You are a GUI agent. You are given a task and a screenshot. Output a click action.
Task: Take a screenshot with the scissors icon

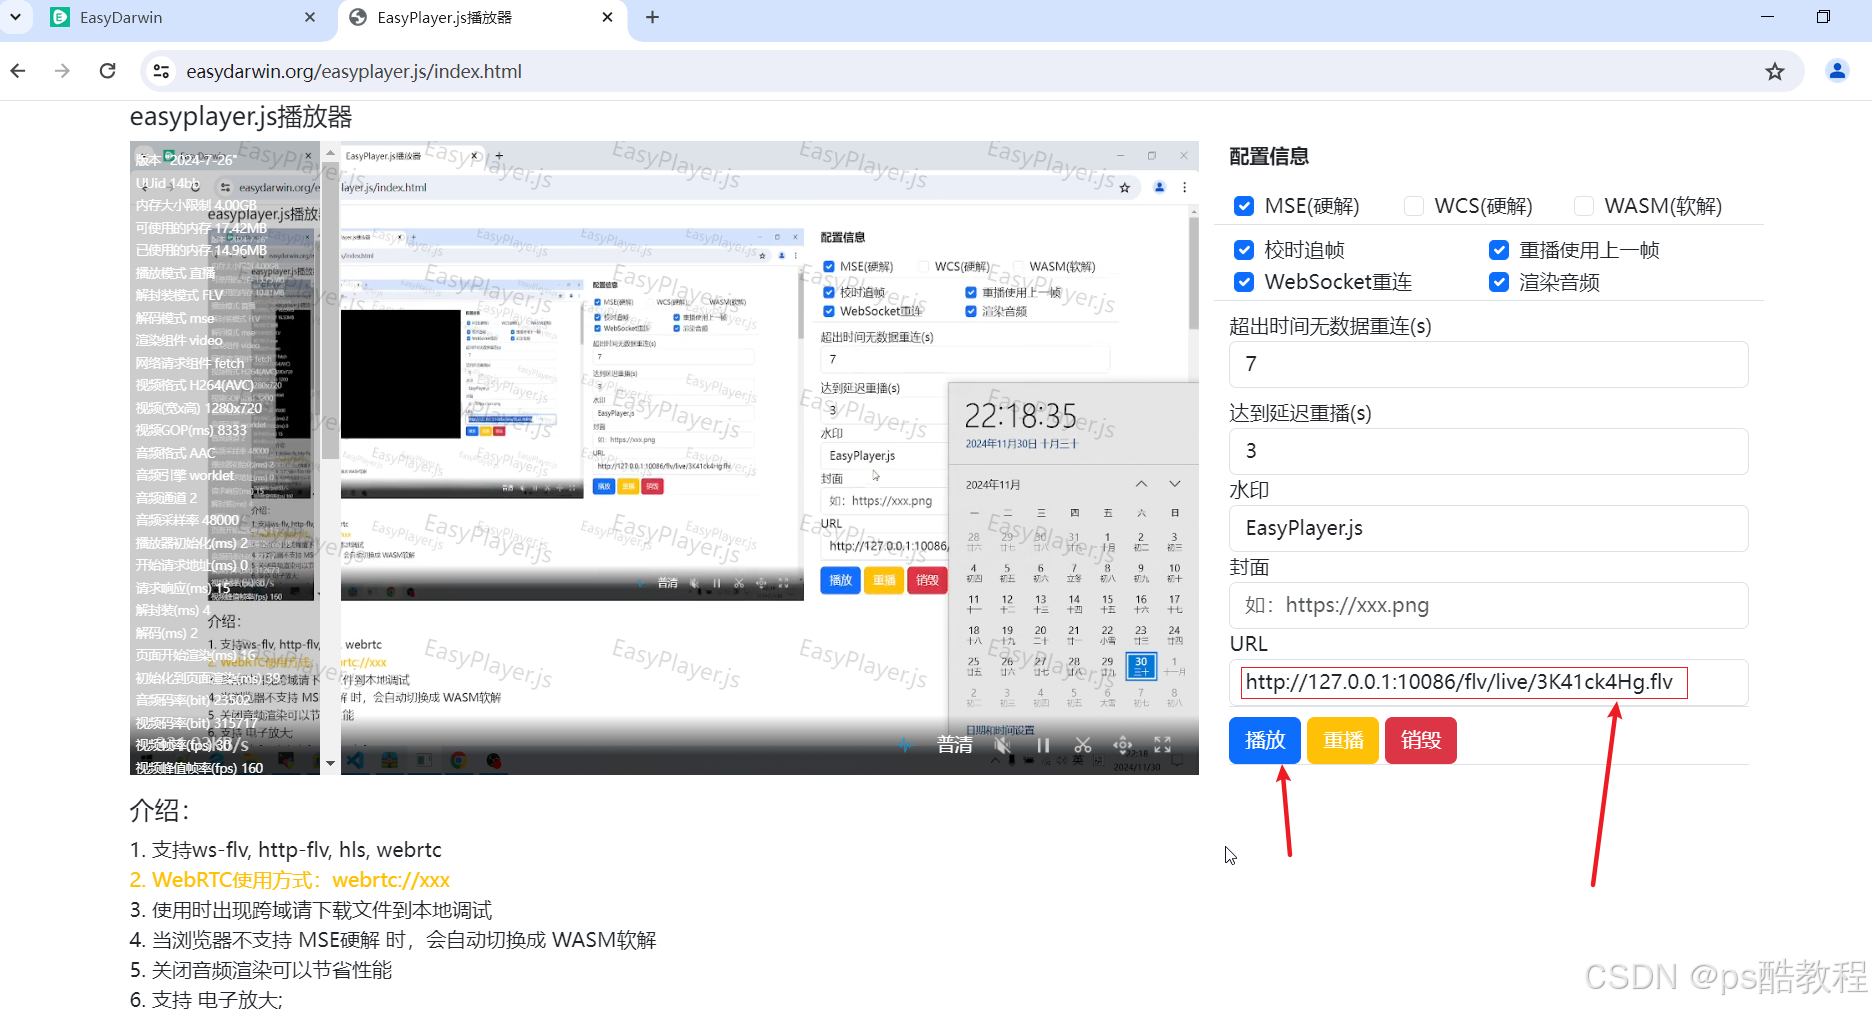click(x=1083, y=745)
